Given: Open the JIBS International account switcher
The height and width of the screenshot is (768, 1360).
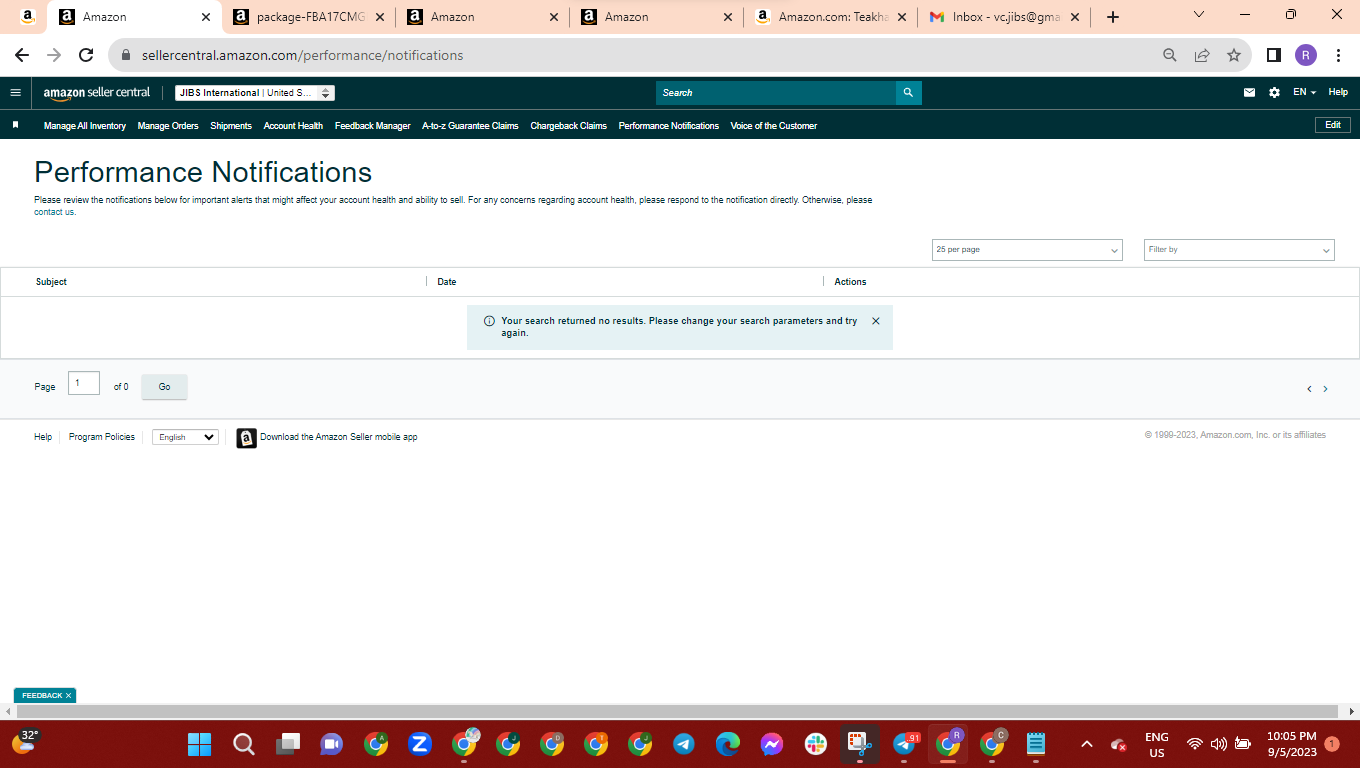Looking at the screenshot, I should (255, 93).
